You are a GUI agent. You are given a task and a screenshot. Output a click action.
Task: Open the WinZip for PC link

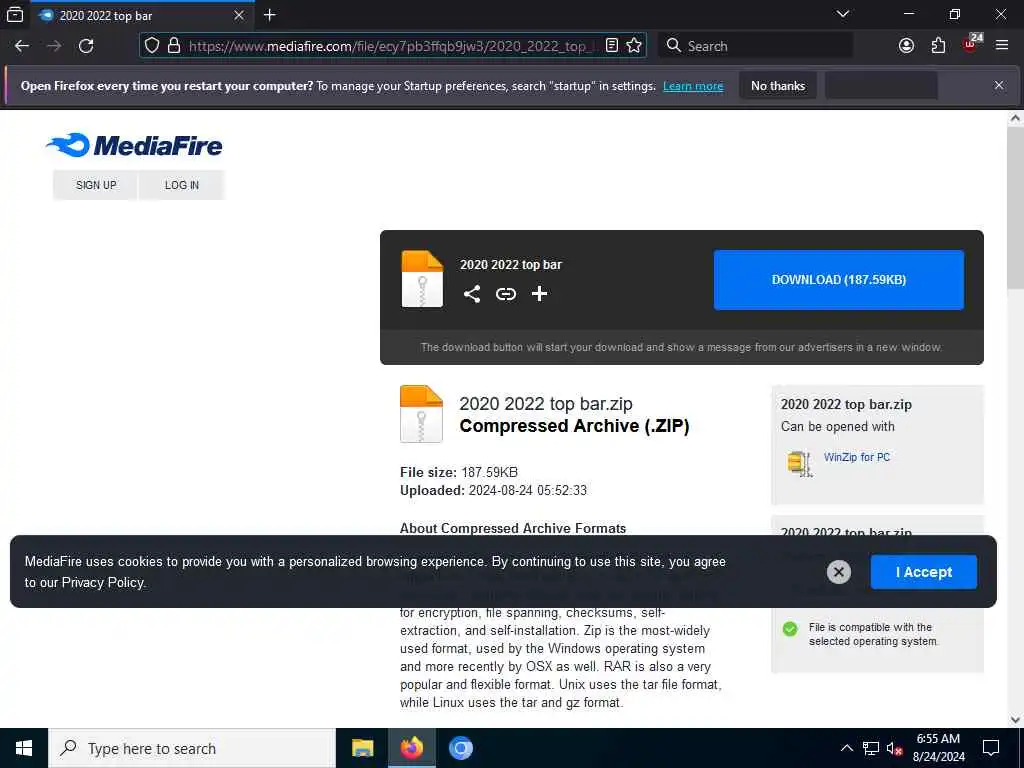pyautogui.click(x=857, y=457)
